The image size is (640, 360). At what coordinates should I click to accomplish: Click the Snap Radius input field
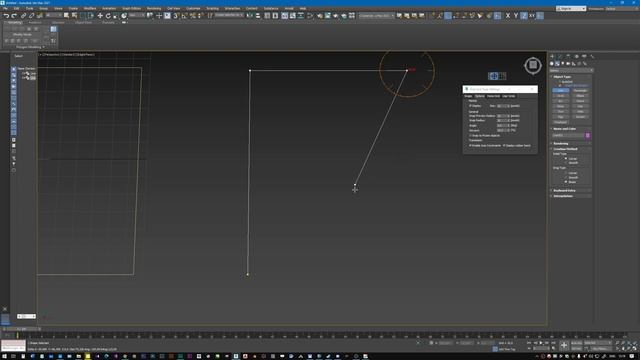coord(503,120)
